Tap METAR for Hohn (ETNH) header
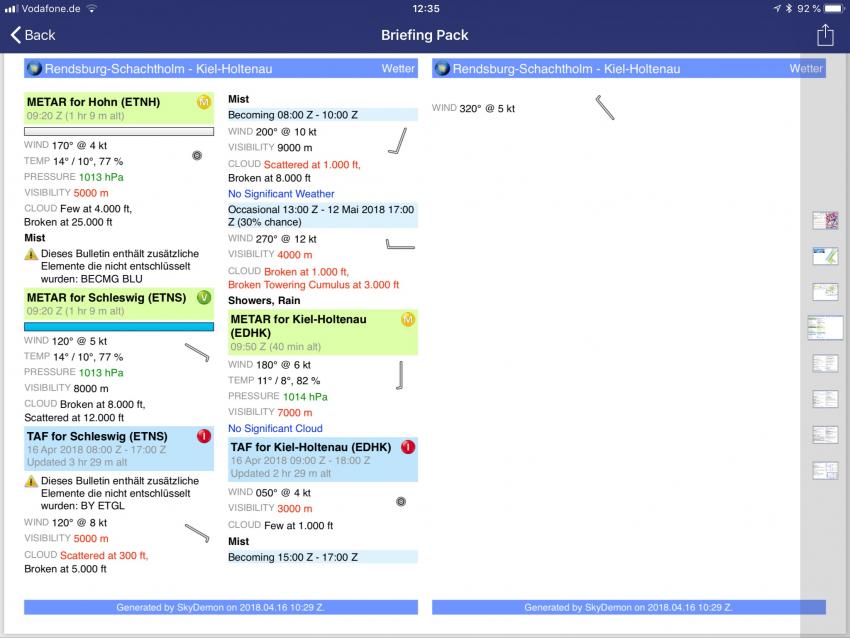 (119, 108)
